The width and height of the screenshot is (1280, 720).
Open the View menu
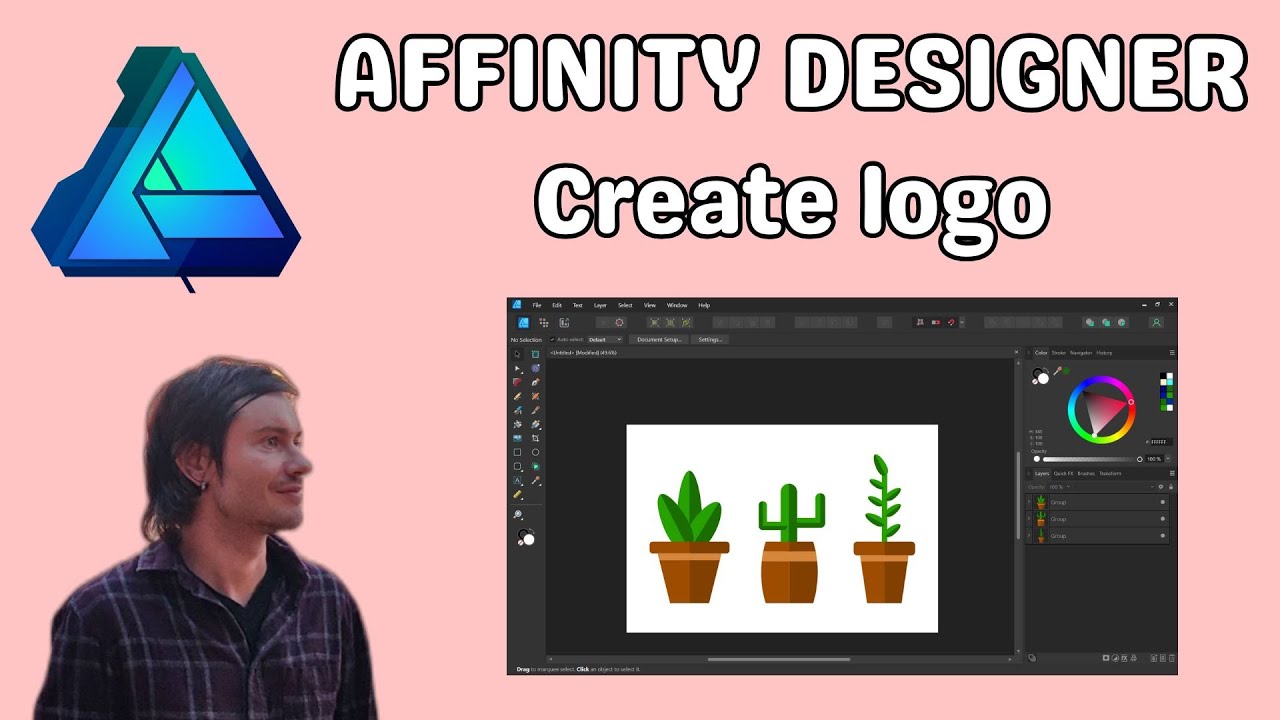(x=650, y=305)
